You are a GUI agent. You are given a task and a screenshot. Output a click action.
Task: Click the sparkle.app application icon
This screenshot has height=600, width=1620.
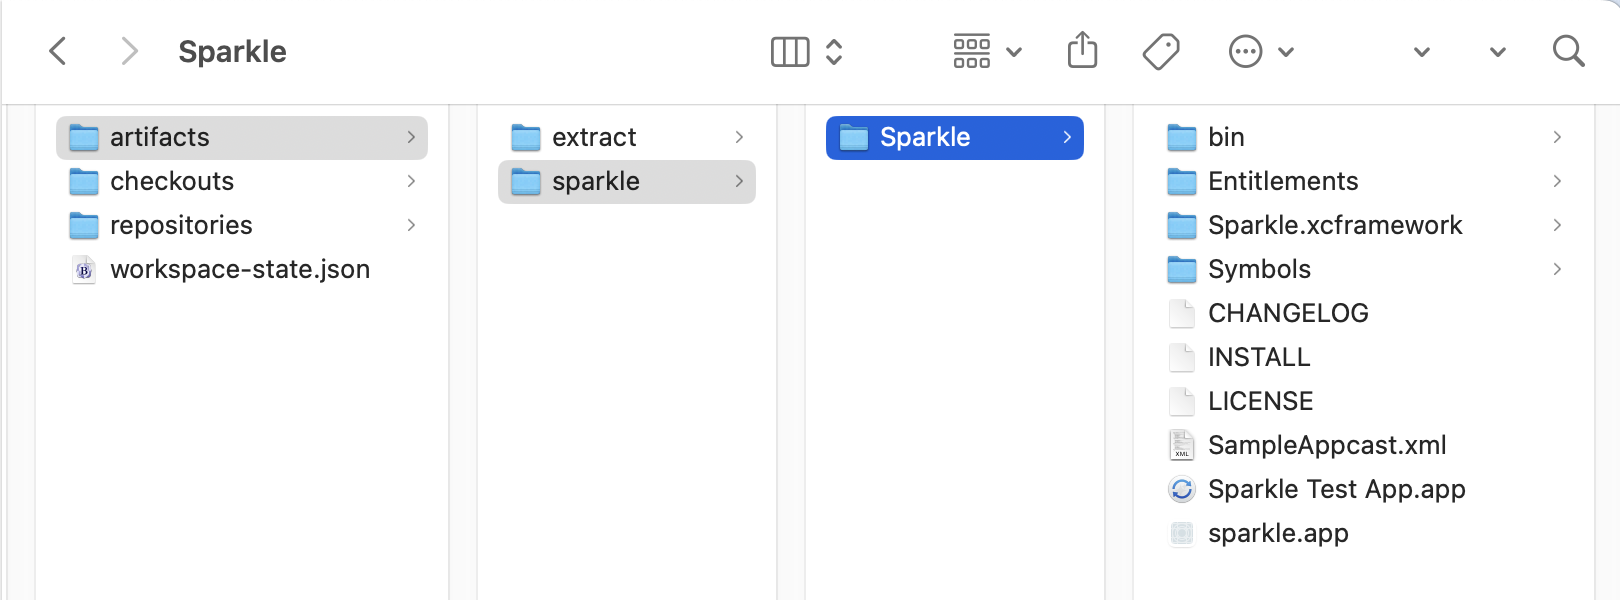[x=1181, y=533]
